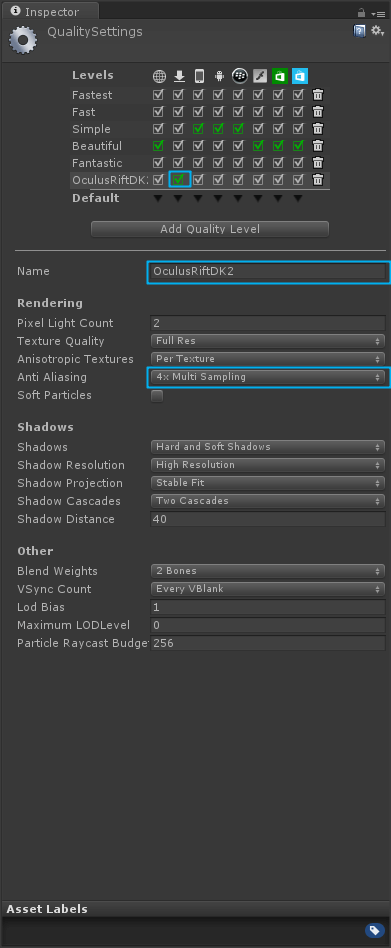Image resolution: width=391 pixels, height=948 pixels.
Task: Click the Android robot platform icon
Action: click(x=219, y=76)
